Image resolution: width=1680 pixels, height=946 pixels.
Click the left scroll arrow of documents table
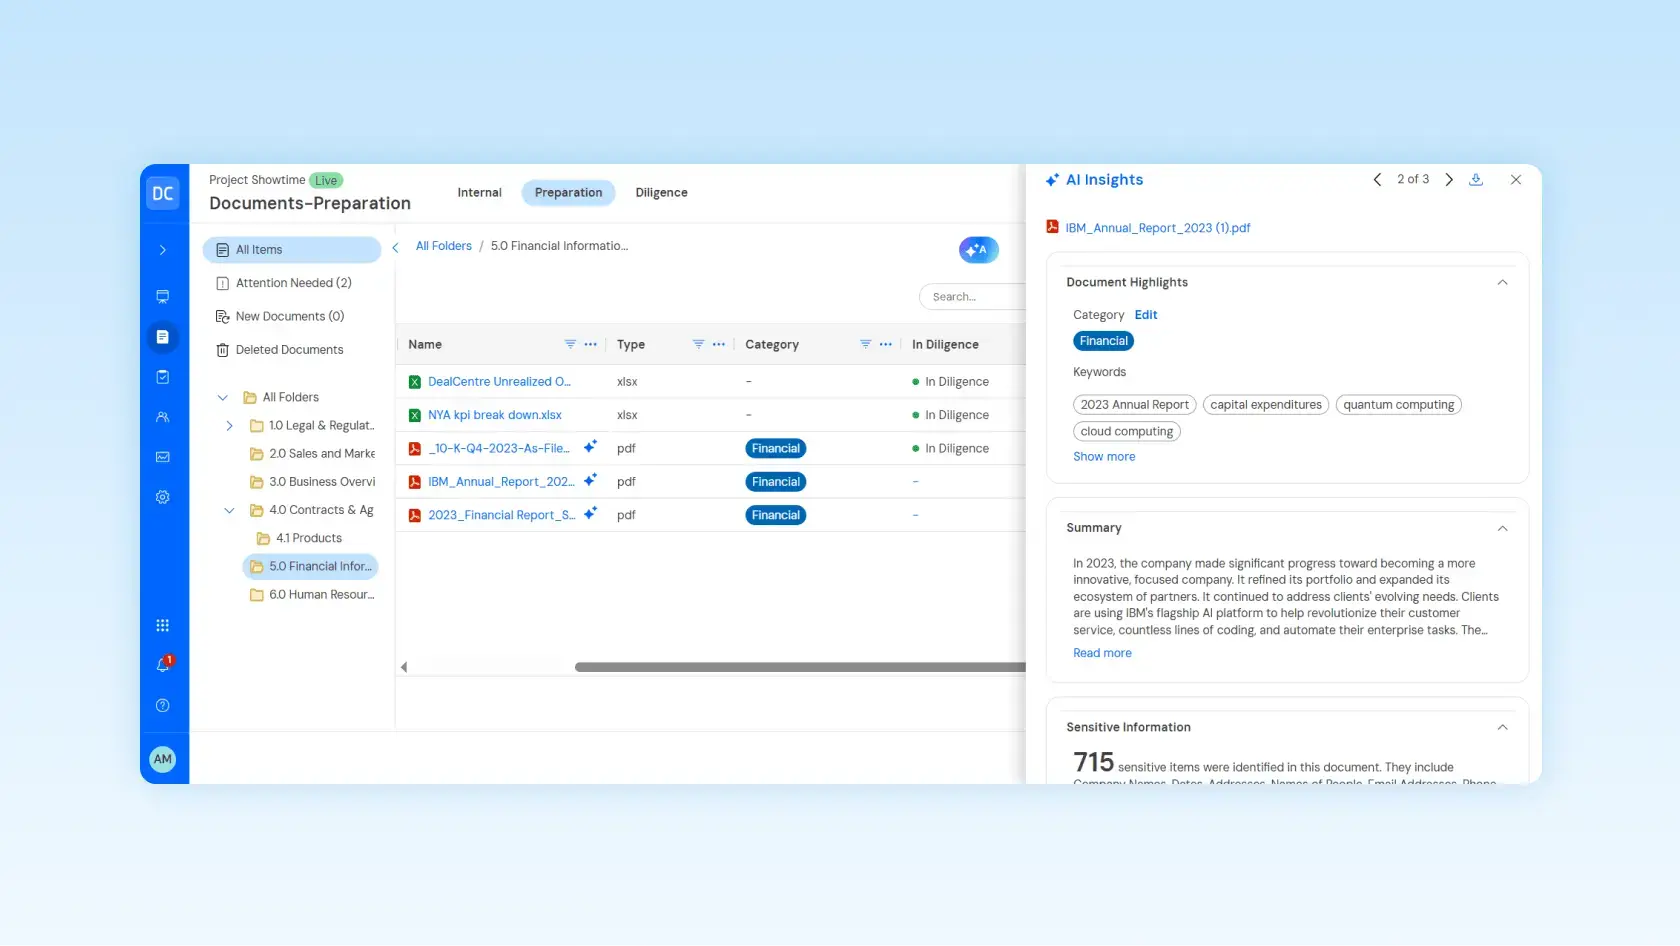404,667
